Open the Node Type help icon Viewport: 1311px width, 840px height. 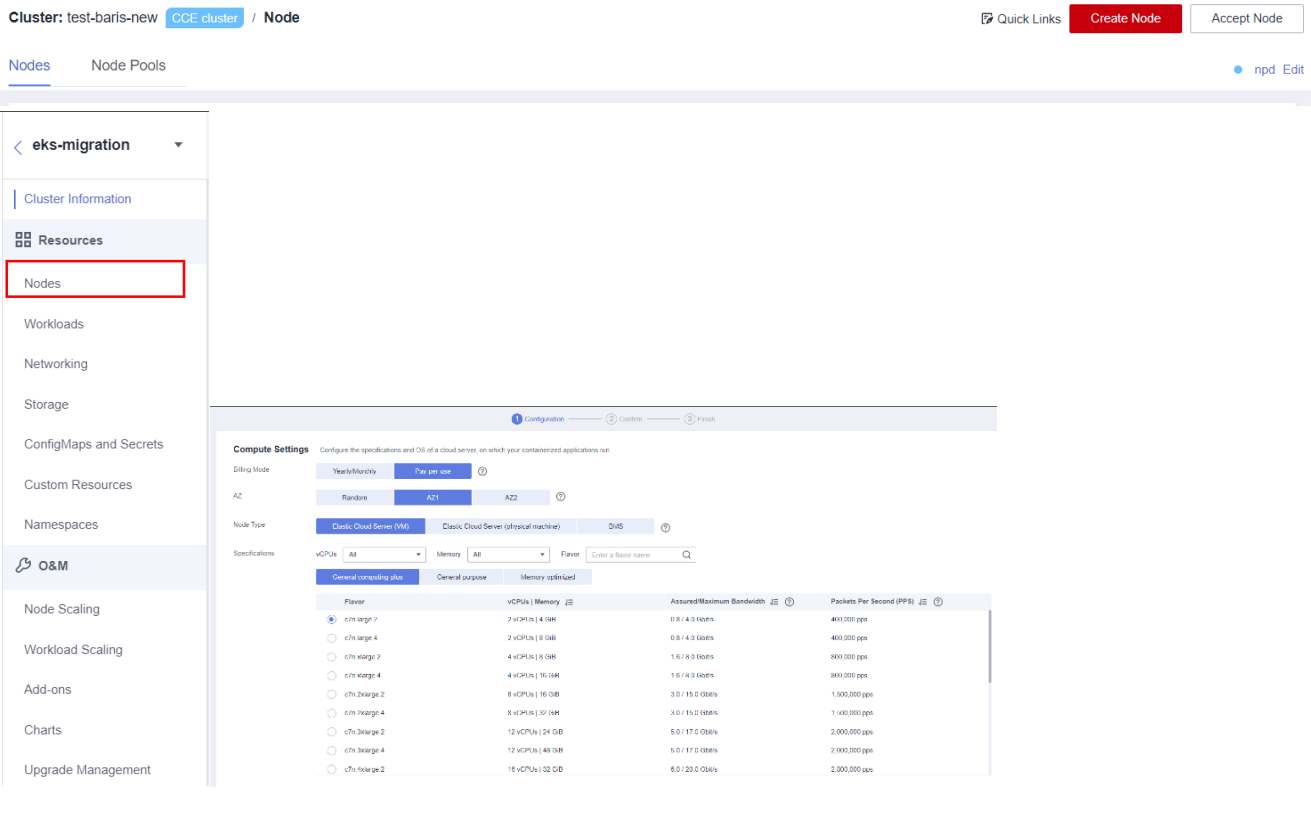point(665,527)
